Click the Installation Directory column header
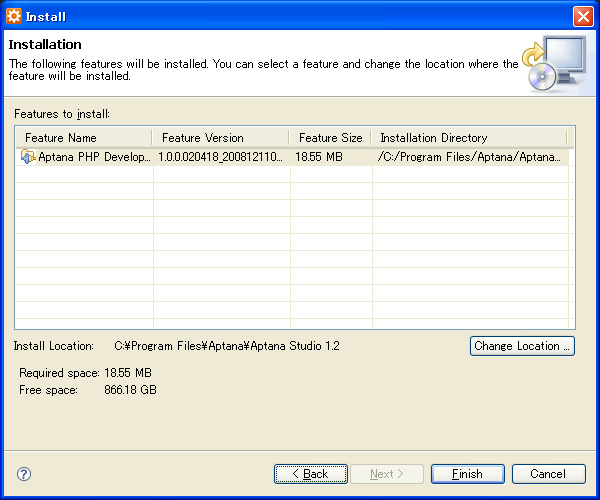 pos(469,138)
